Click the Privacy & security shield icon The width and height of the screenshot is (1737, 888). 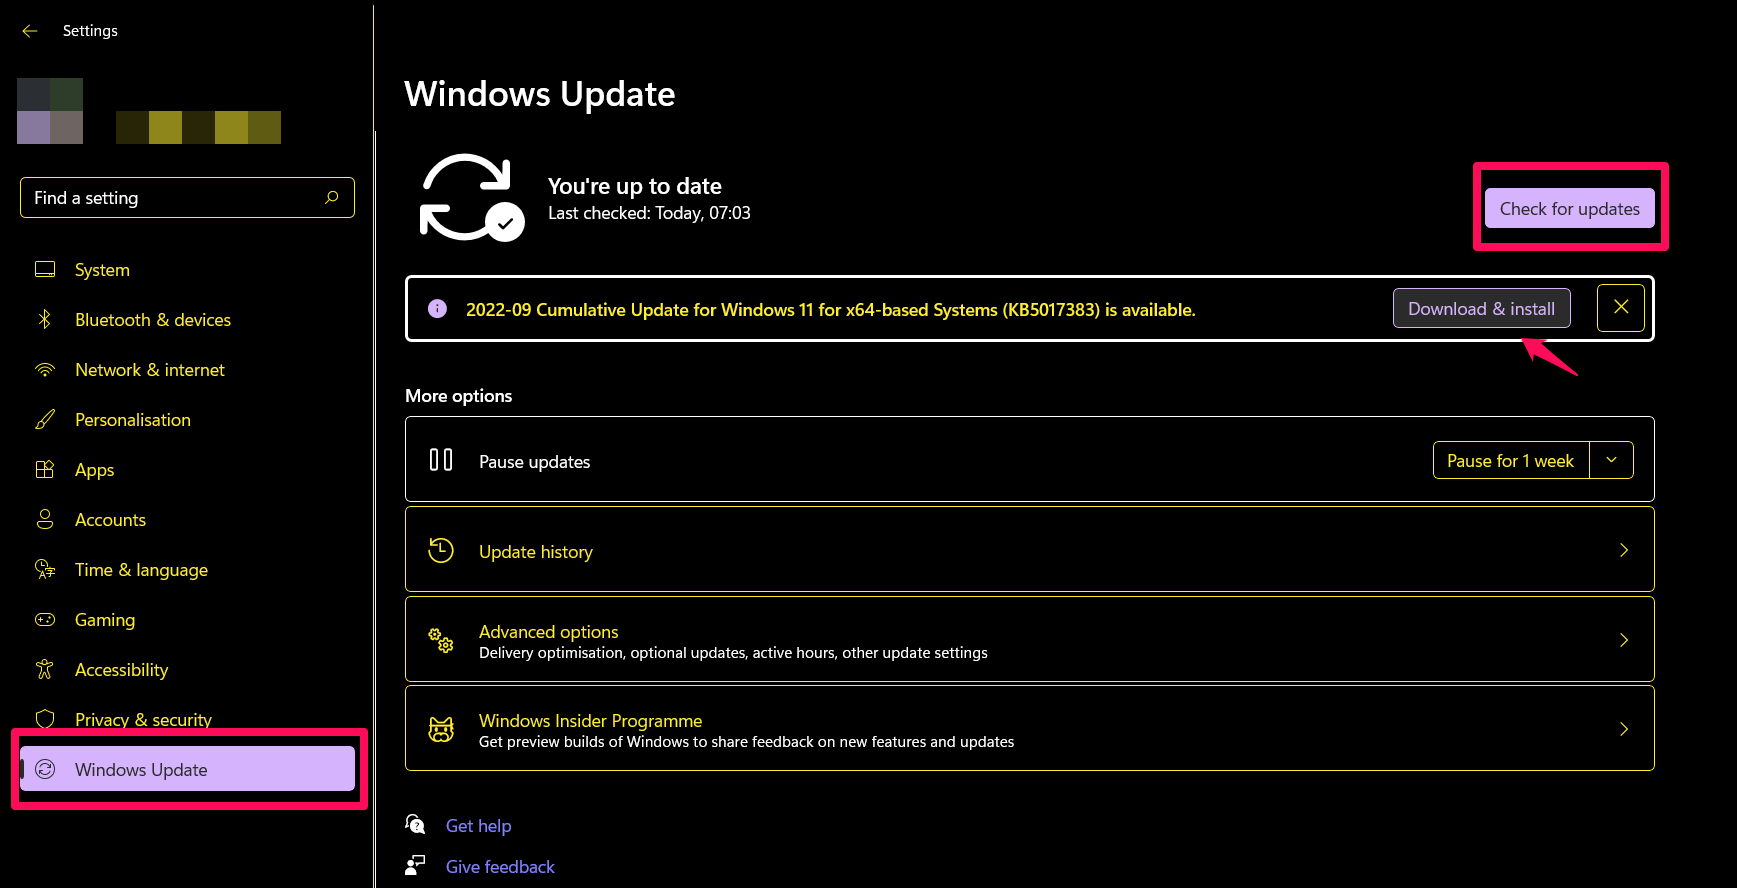(45, 719)
